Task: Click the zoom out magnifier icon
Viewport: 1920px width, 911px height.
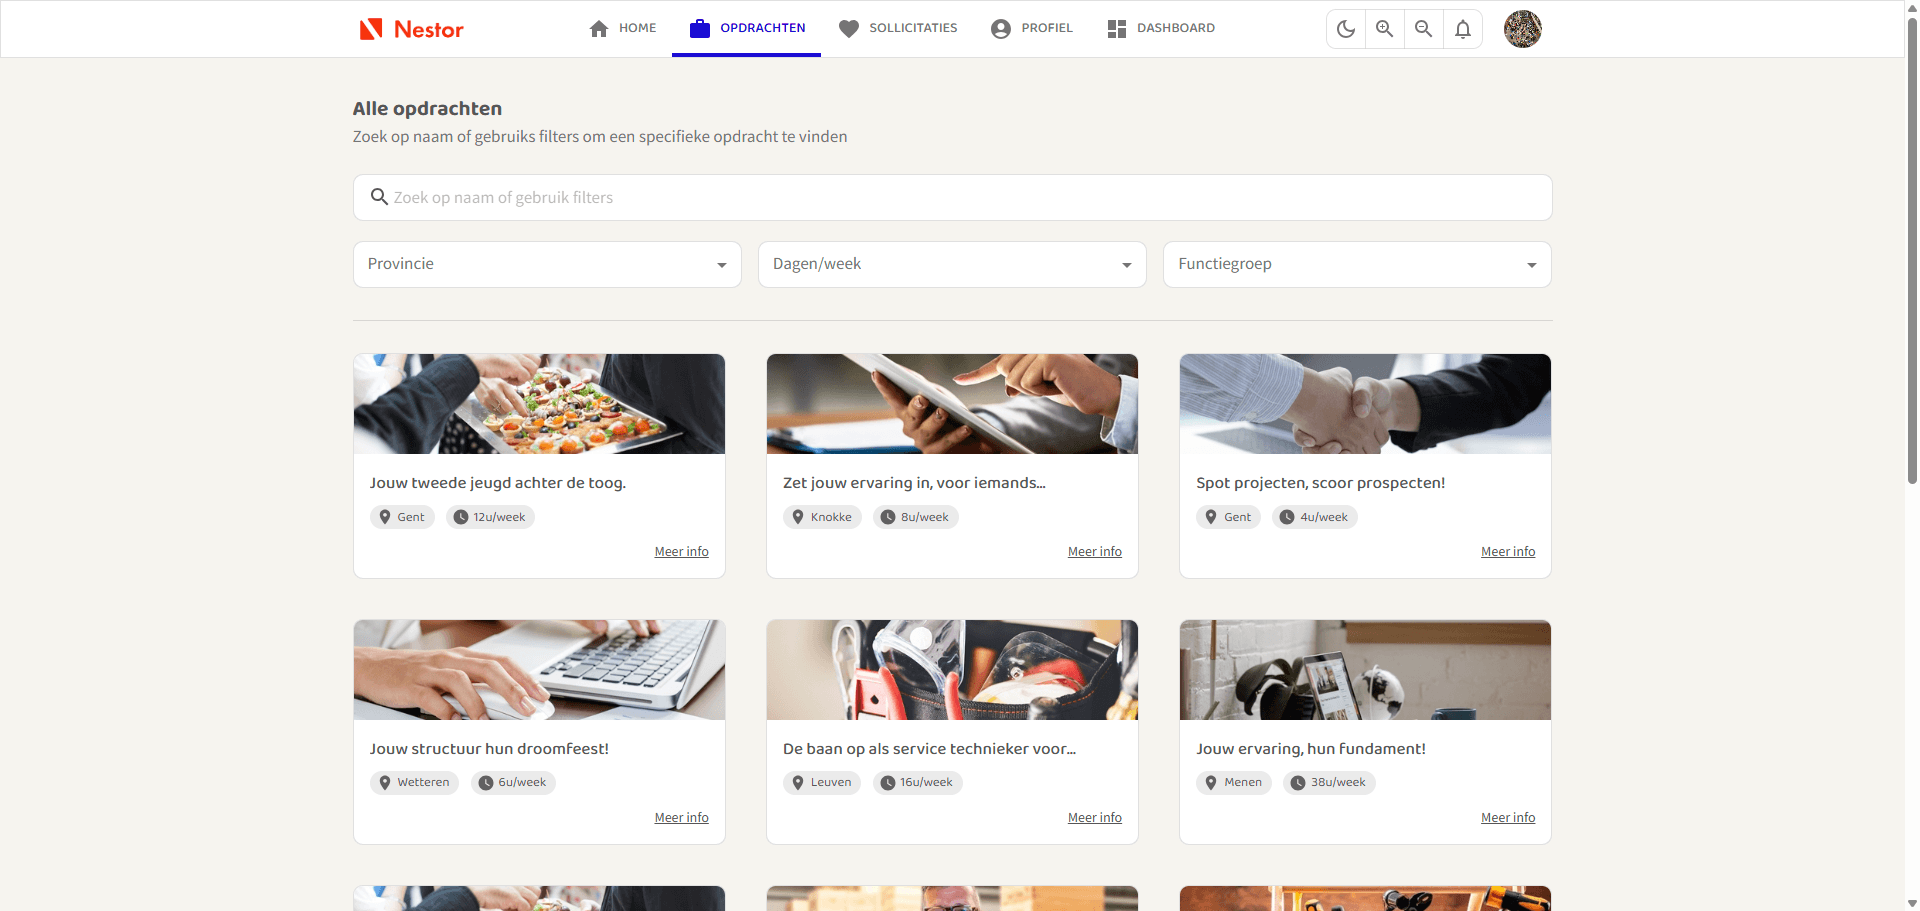Action: (x=1424, y=29)
